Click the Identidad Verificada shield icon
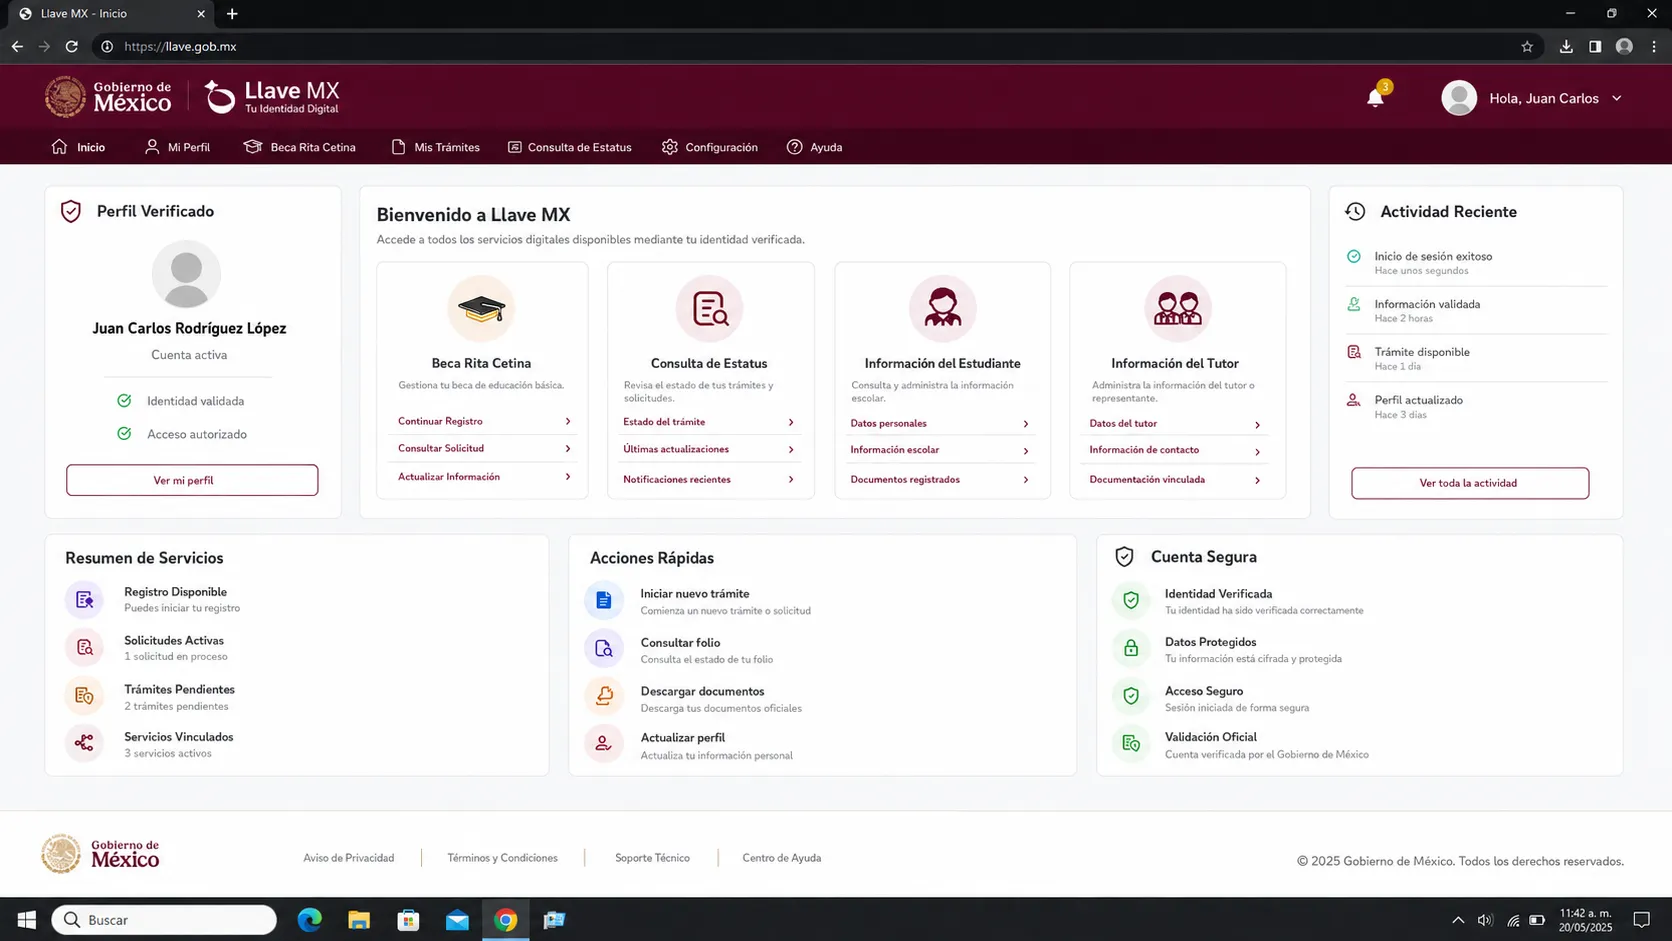This screenshot has height=941, width=1672. pos(1131,600)
